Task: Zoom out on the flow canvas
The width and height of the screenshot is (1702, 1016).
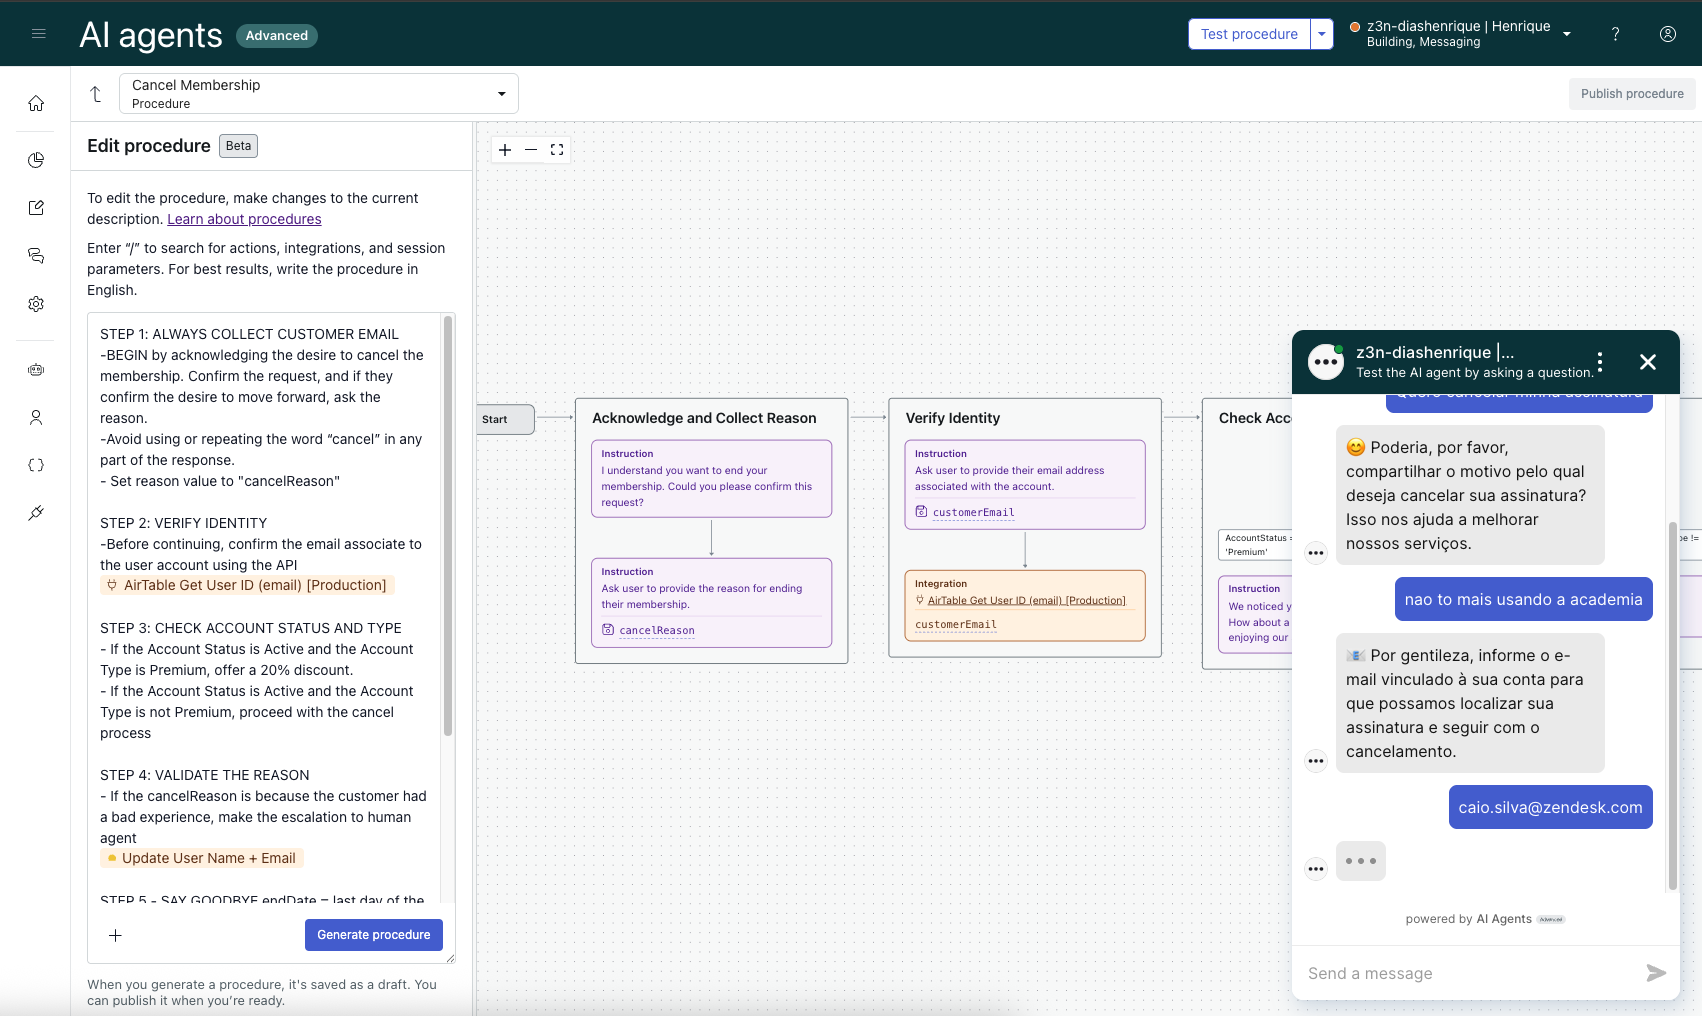Action: 531,150
